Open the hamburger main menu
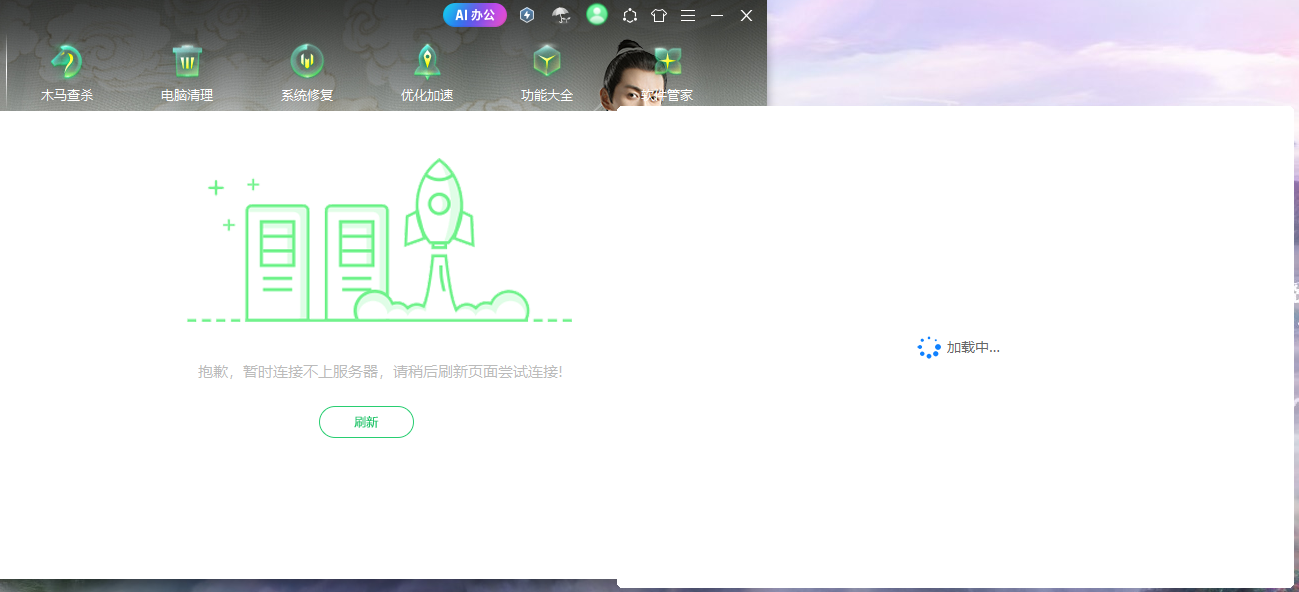 [x=688, y=15]
